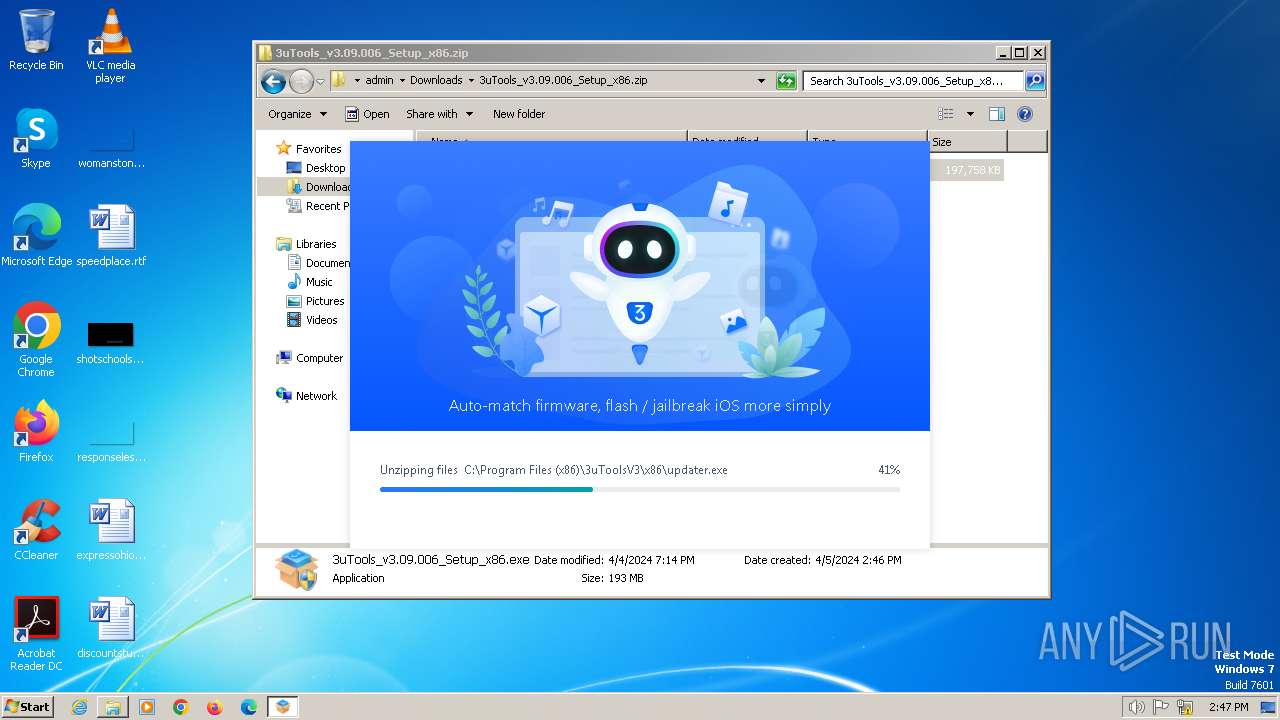
Task: Click the search magnifier button
Action: pyautogui.click(x=1035, y=81)
